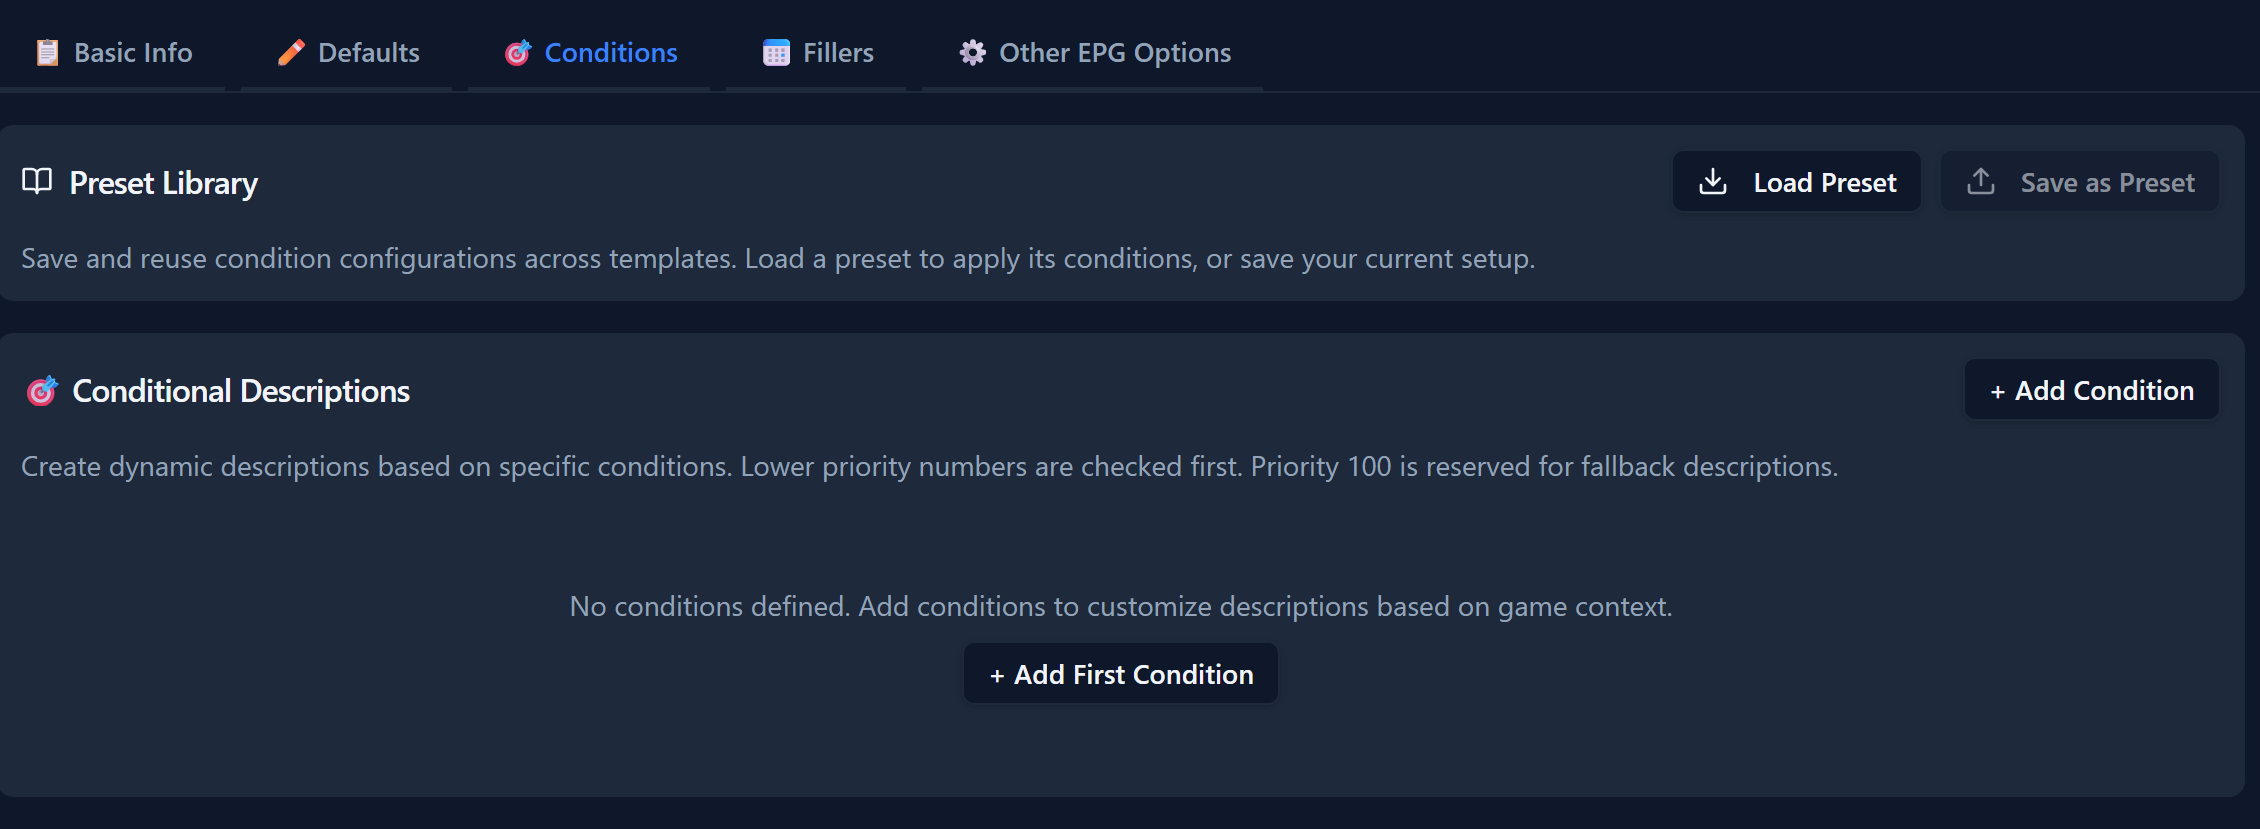Screen dimensions: 2260x829
Task: Click the Add Condition button
Action: [x=2091, y=390]
